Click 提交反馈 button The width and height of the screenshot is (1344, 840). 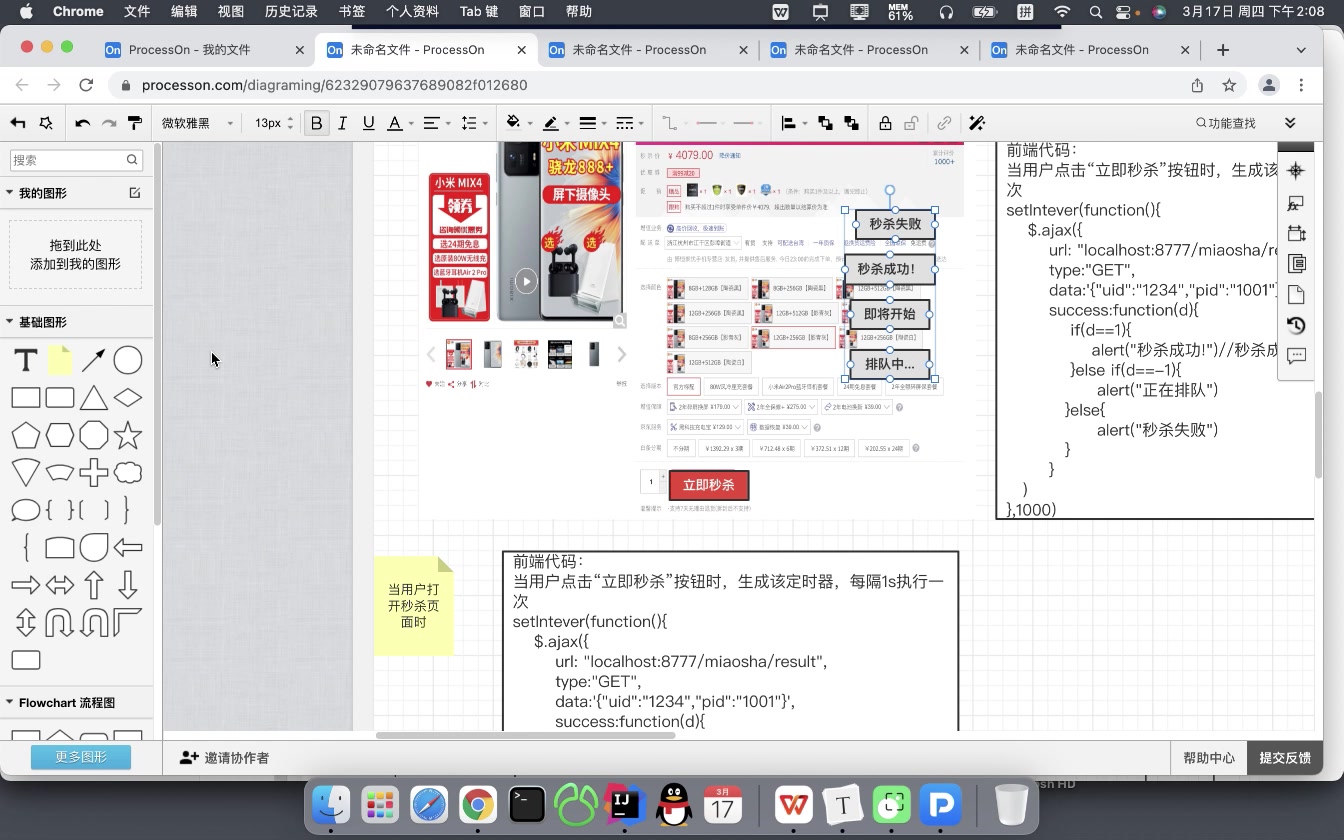tap(1285, 758)
